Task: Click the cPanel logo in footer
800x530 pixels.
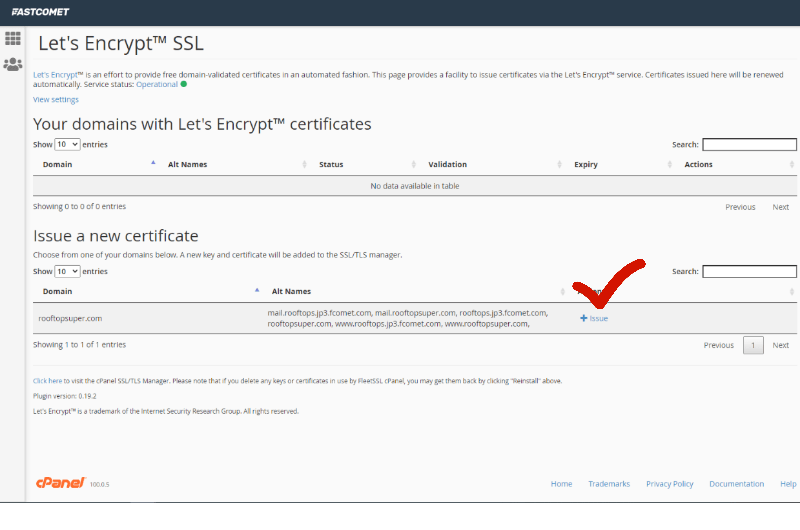Action: [x=61, y=483]
